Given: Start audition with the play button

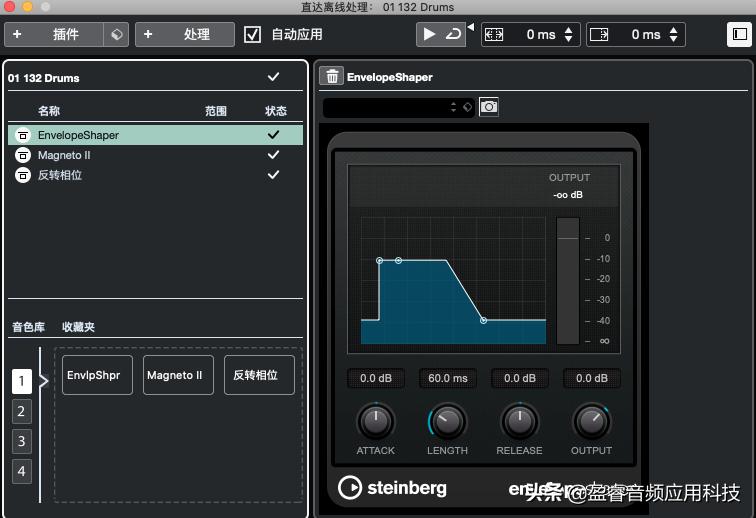Looking at the screenshot, I should [x=429, y=34].
